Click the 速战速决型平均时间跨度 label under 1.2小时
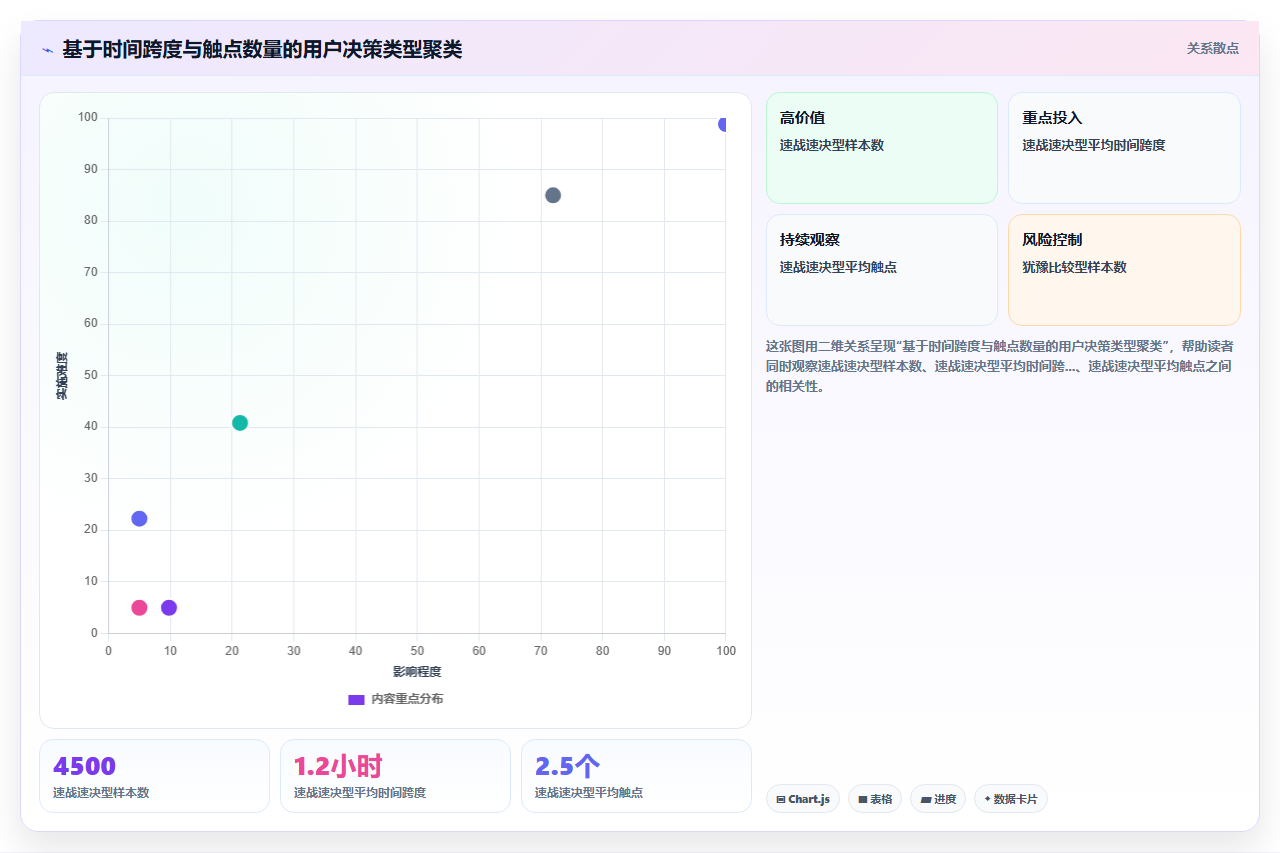The image size is (1280, 853). [360, 793]
